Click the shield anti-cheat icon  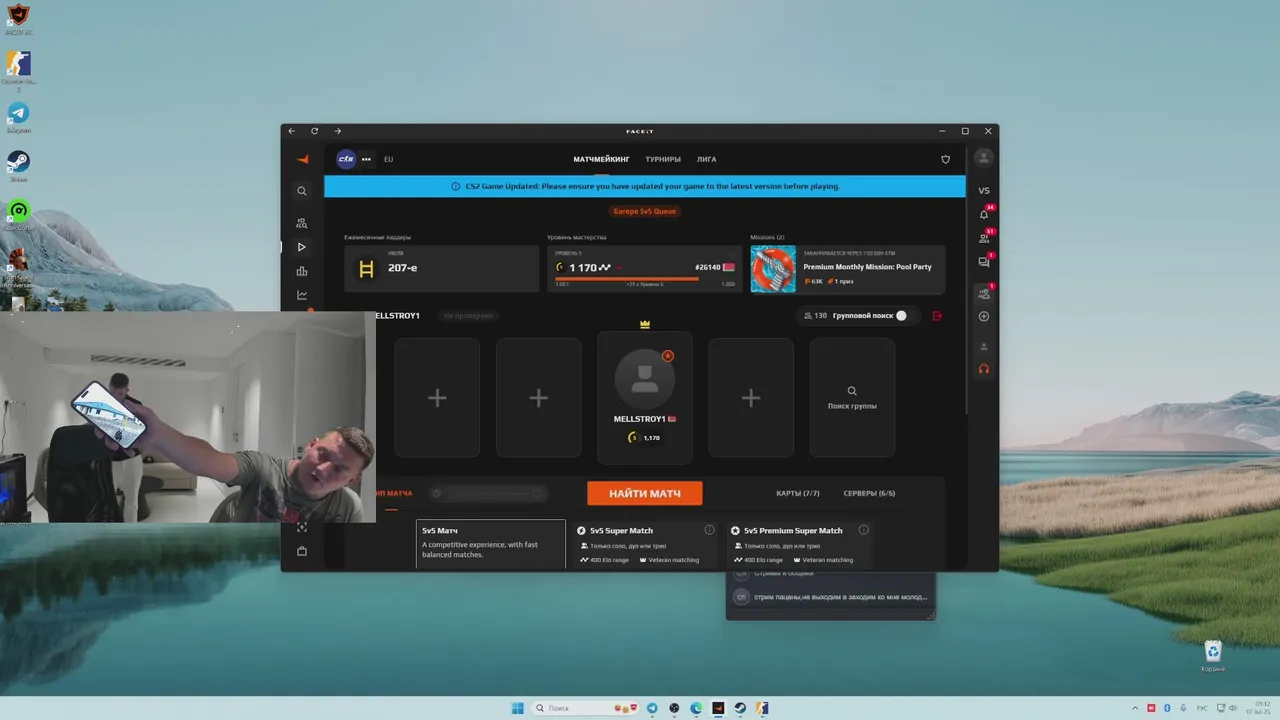946,159
